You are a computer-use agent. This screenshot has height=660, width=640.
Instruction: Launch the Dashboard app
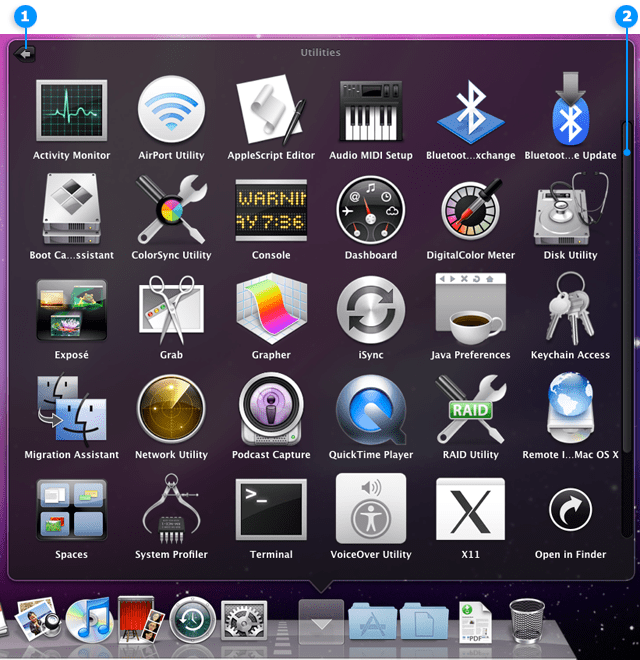371,210
